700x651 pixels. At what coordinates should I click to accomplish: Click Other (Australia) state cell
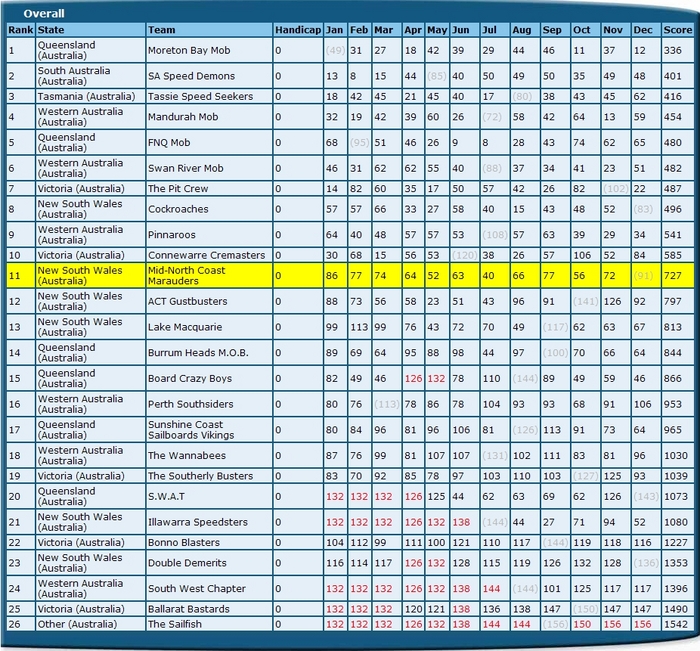[x=77, y=625]
